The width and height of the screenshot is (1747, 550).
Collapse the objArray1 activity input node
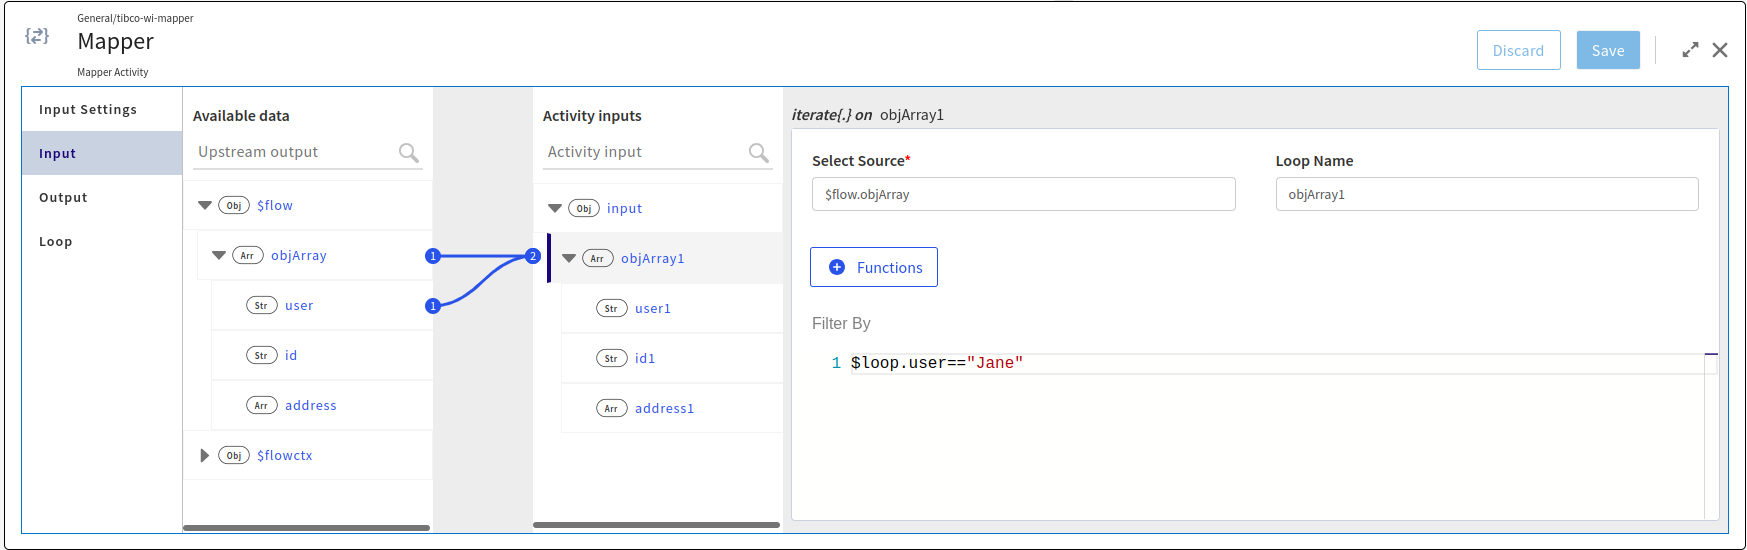point(569,258)
